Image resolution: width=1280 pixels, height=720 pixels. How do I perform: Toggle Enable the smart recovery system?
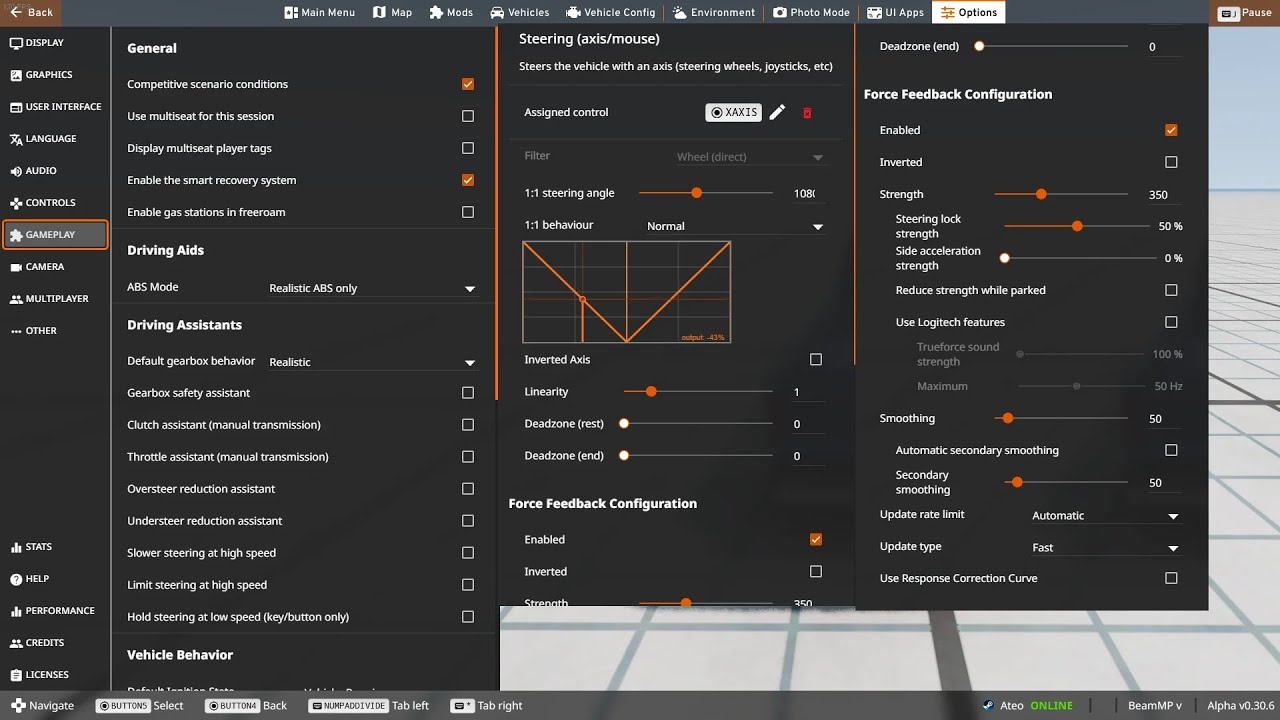coord(468,180)
